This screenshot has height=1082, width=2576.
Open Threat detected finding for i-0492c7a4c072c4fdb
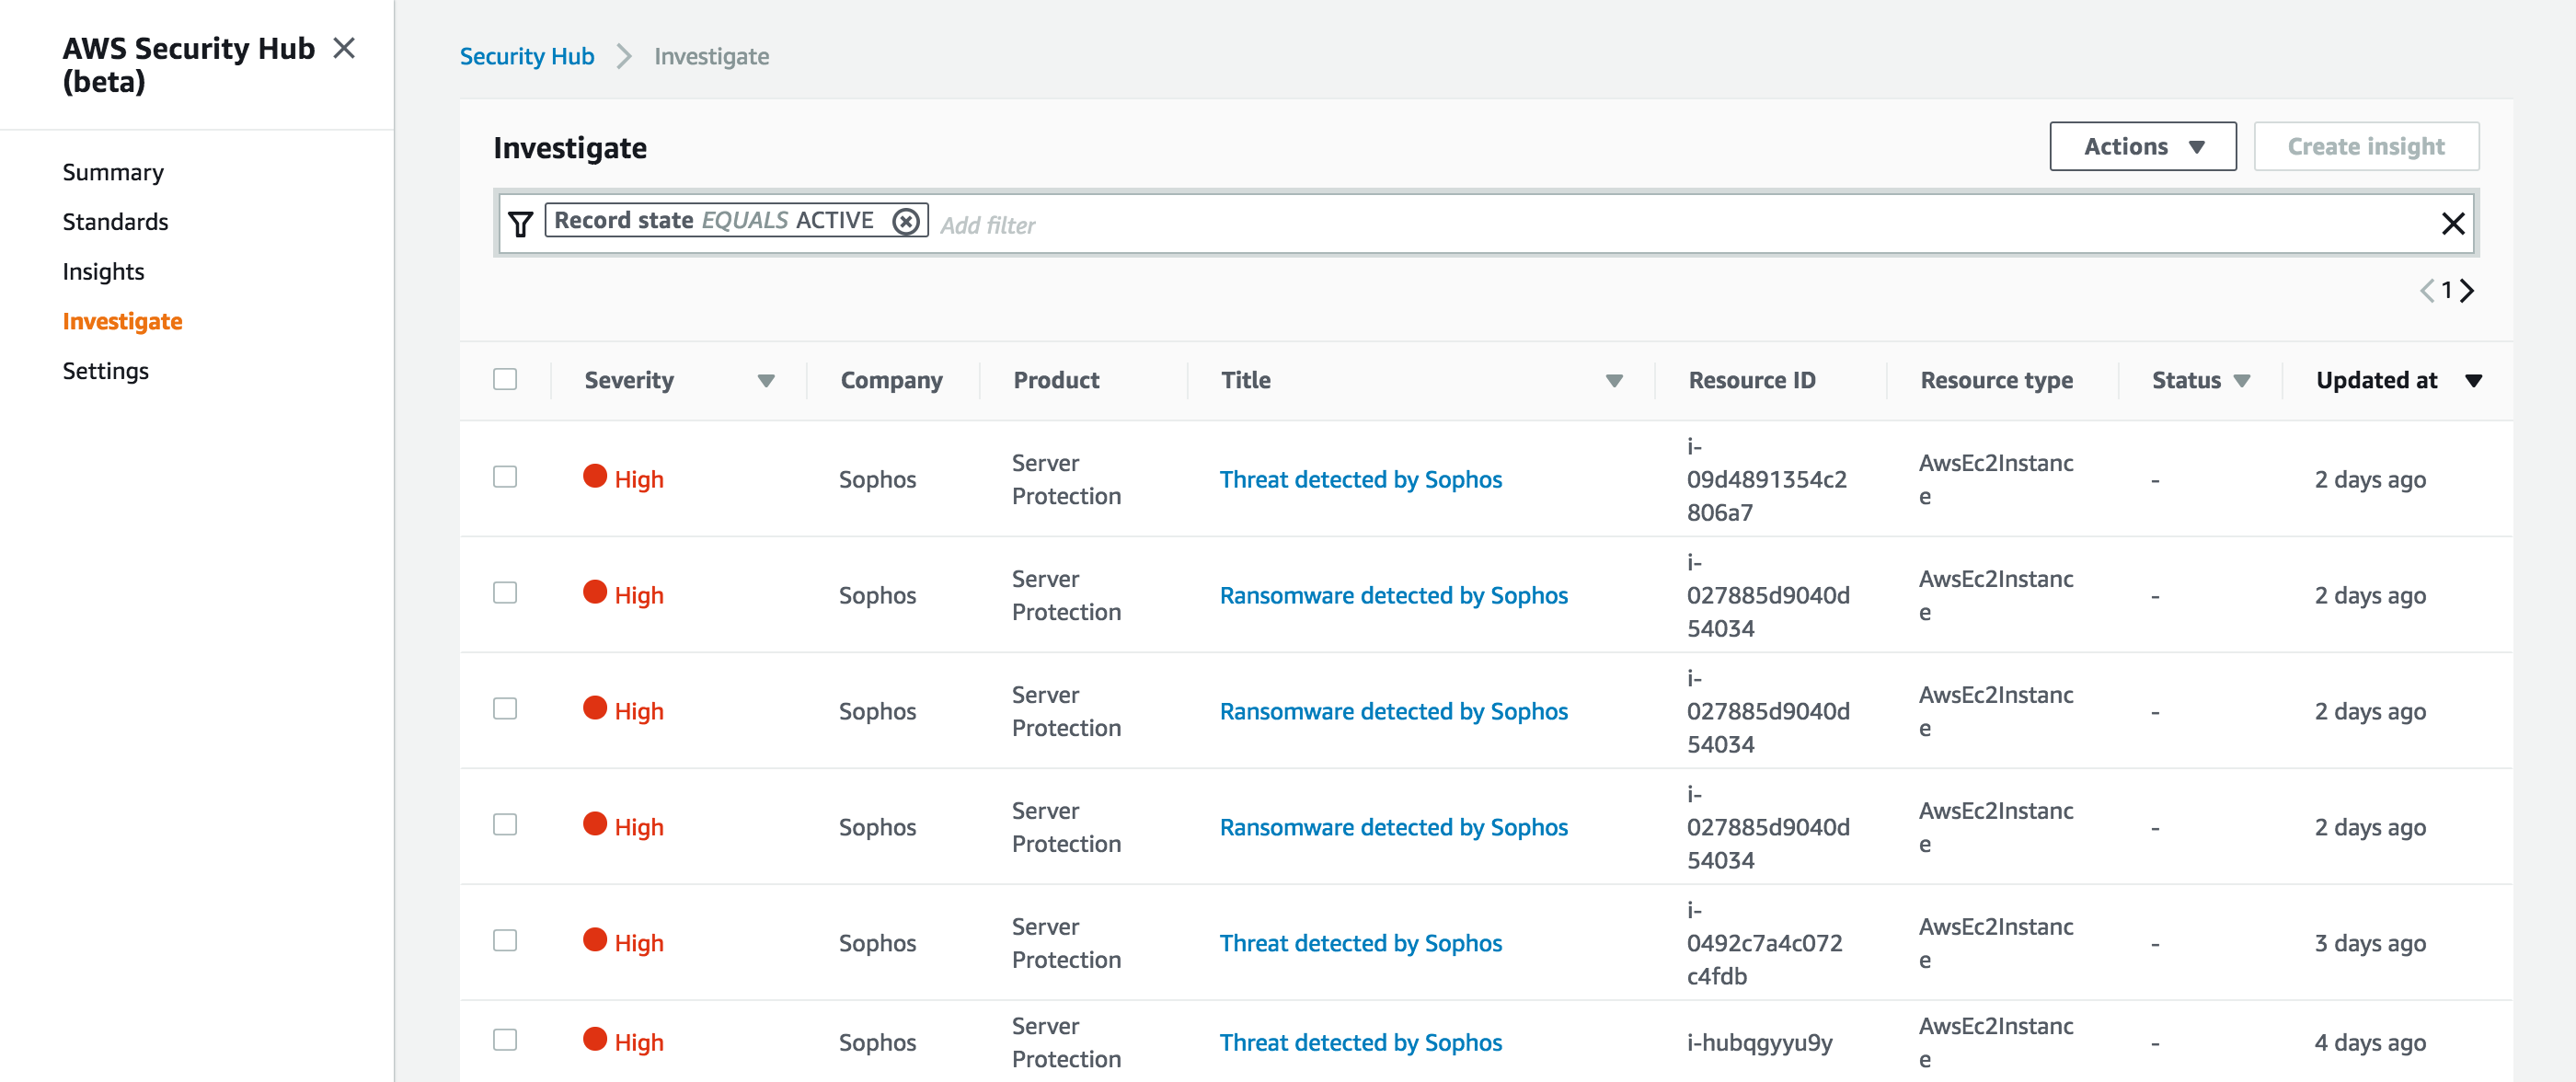tap(1360, 943)
